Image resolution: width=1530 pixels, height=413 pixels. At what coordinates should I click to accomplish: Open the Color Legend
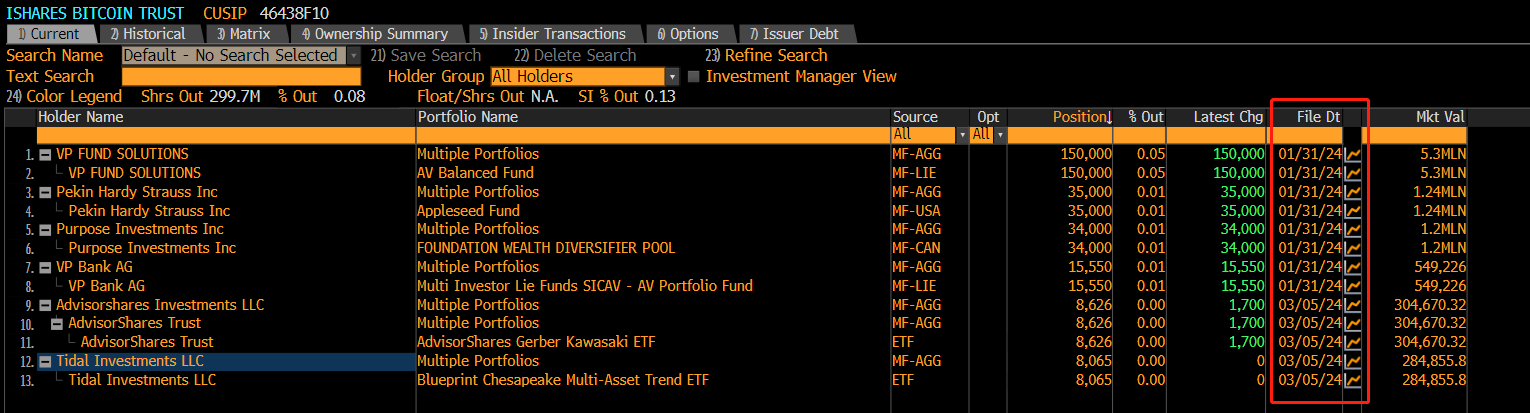[64, 96]
